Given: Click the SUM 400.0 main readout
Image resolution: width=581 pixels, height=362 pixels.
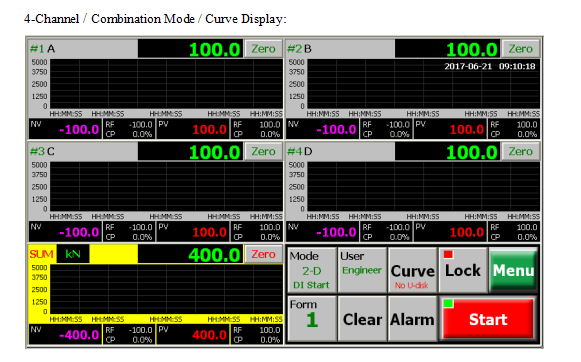Looking at the screenshot, I should [x=190, y=254].
